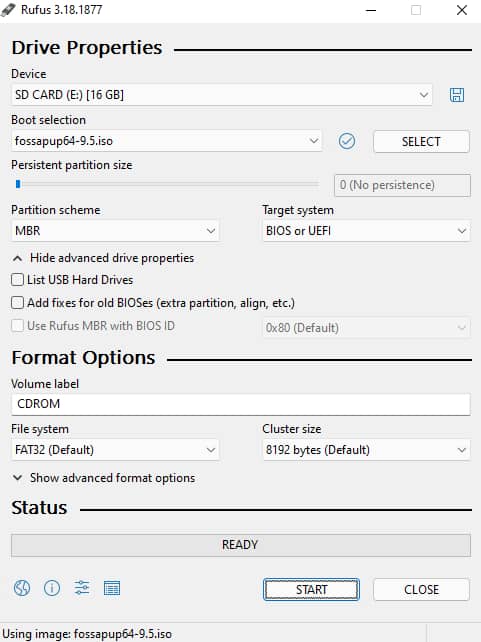
Task: Click the START button
Action: click(x=311, y=590)
